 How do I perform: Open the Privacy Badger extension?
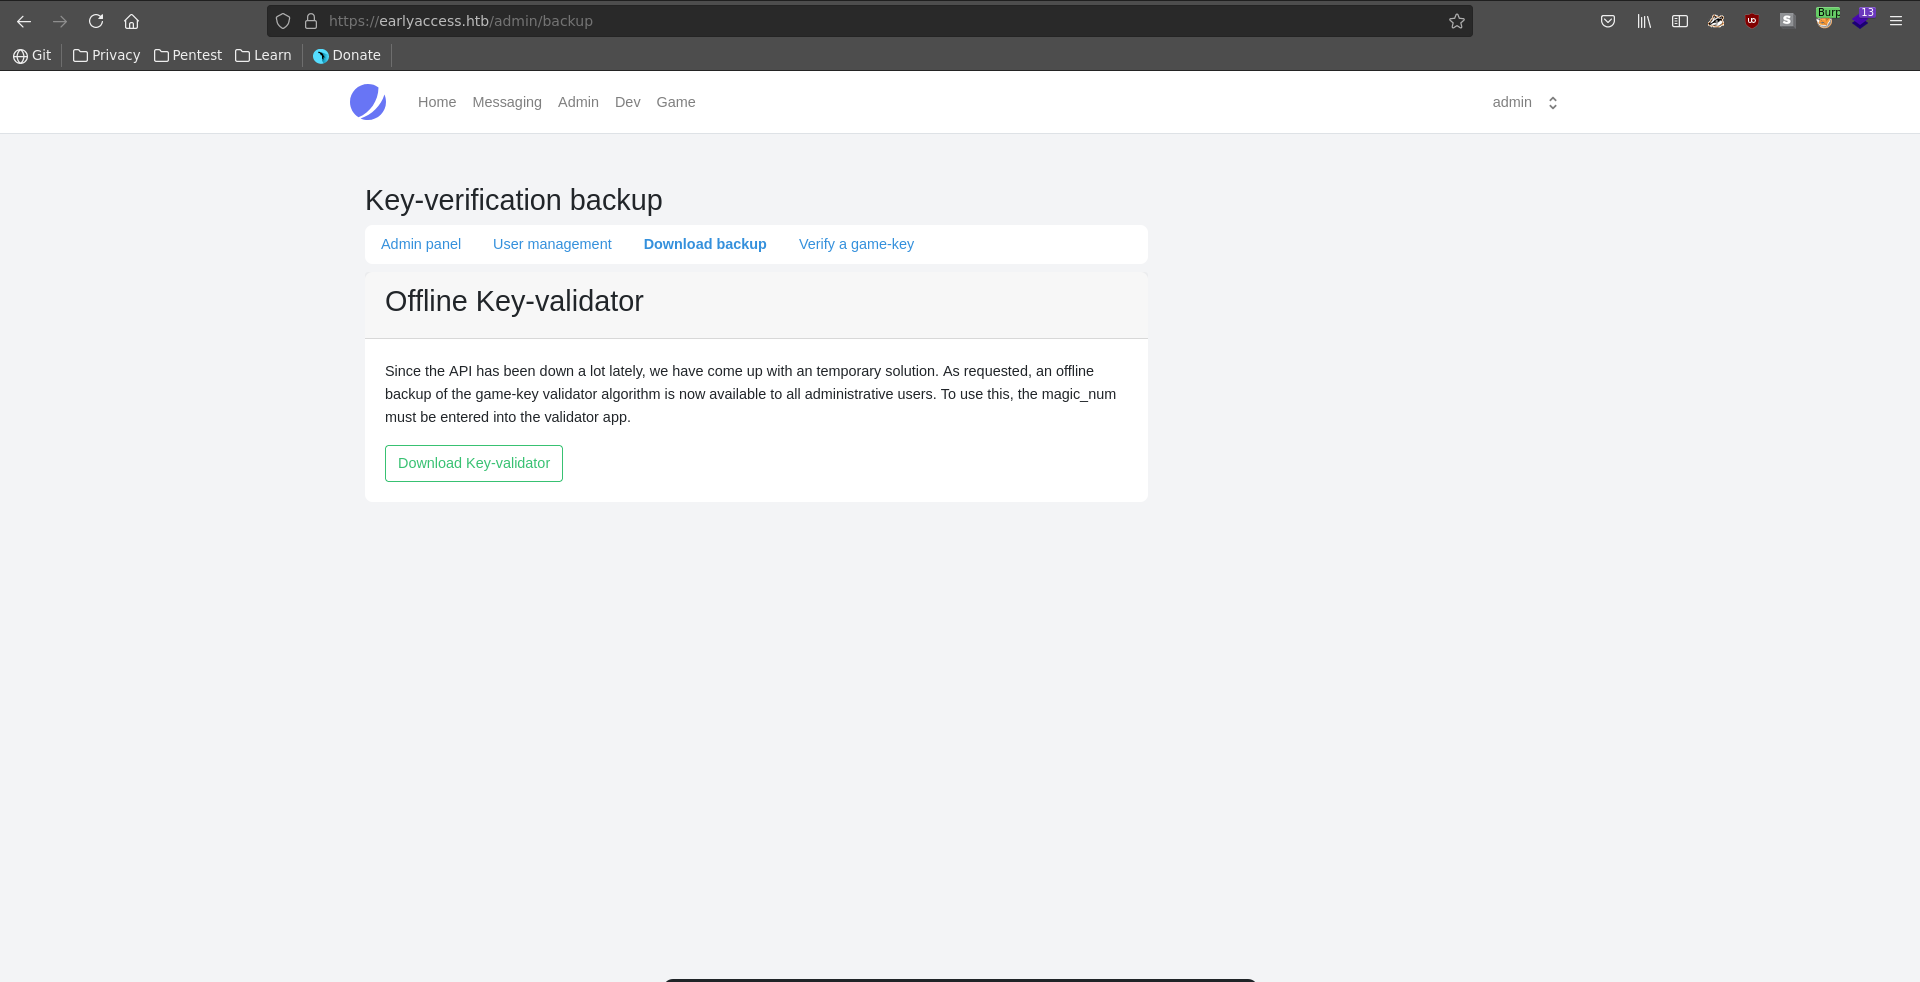pyautogui.click(x=1716, y=21)
